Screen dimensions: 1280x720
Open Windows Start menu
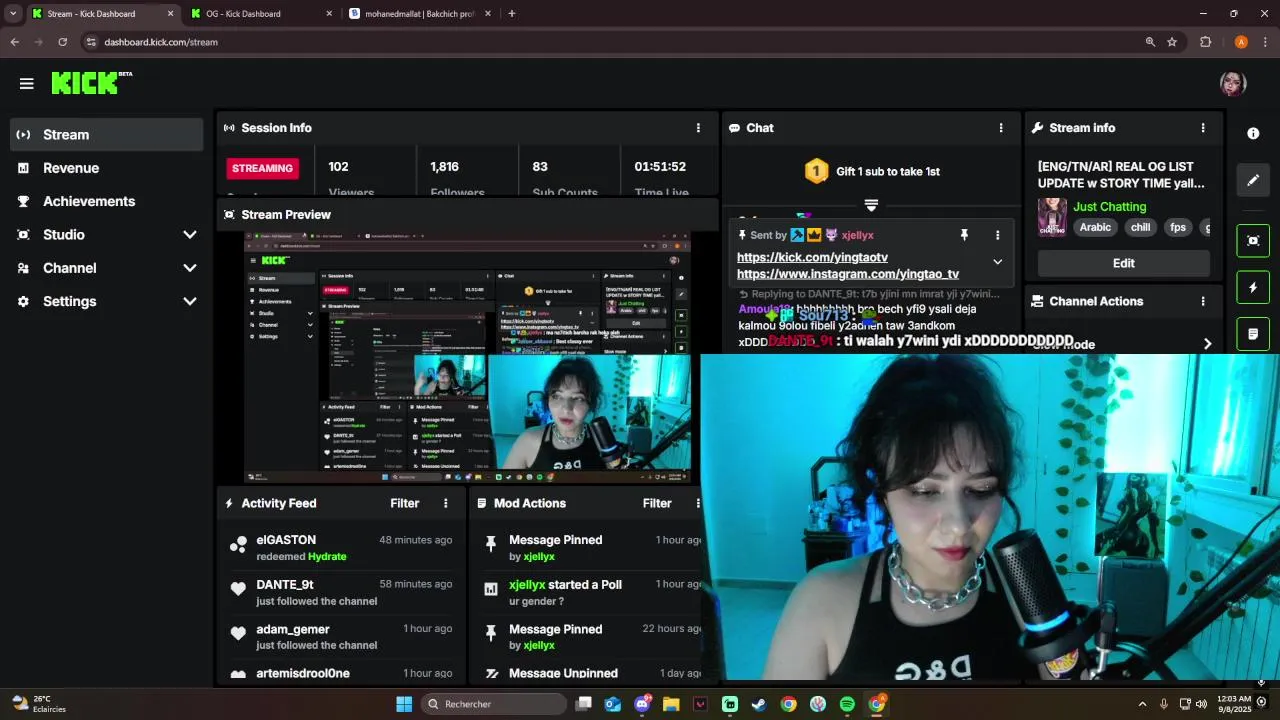(404, 704)
